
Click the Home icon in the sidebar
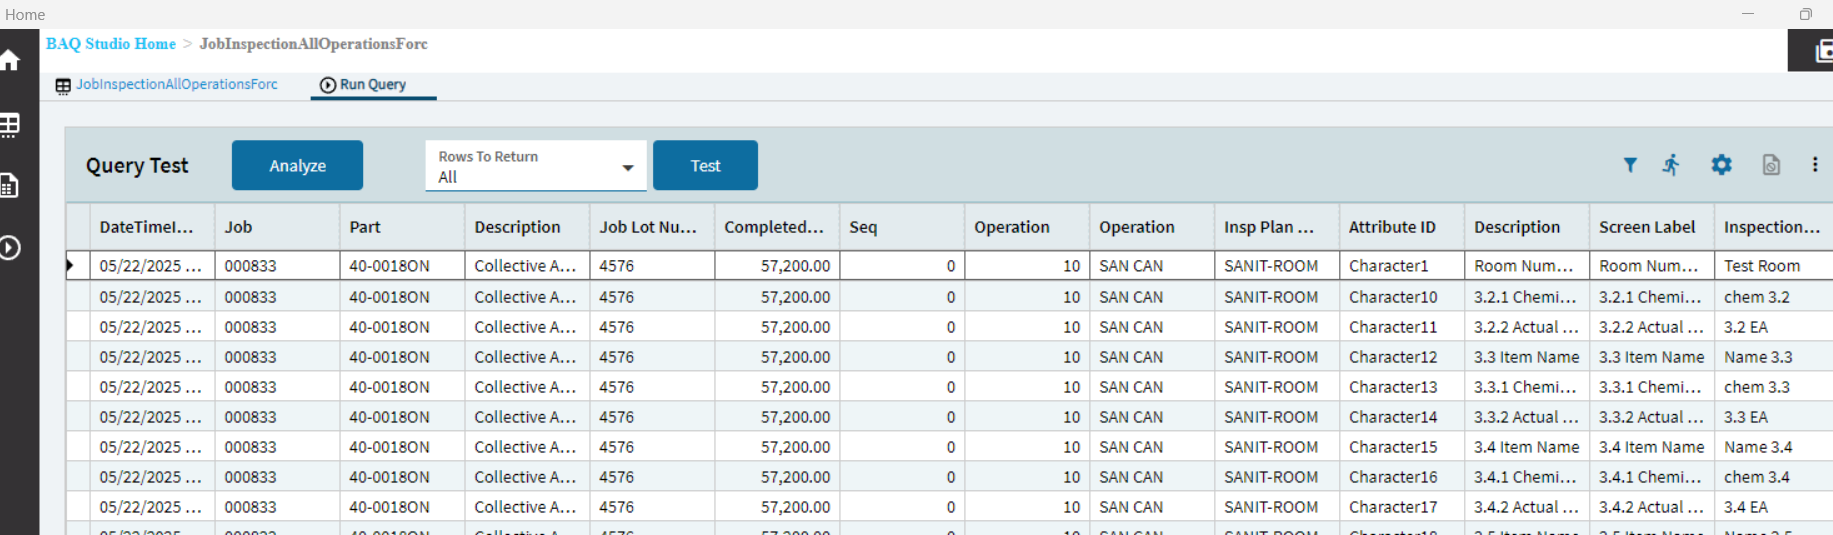[11, 62]
